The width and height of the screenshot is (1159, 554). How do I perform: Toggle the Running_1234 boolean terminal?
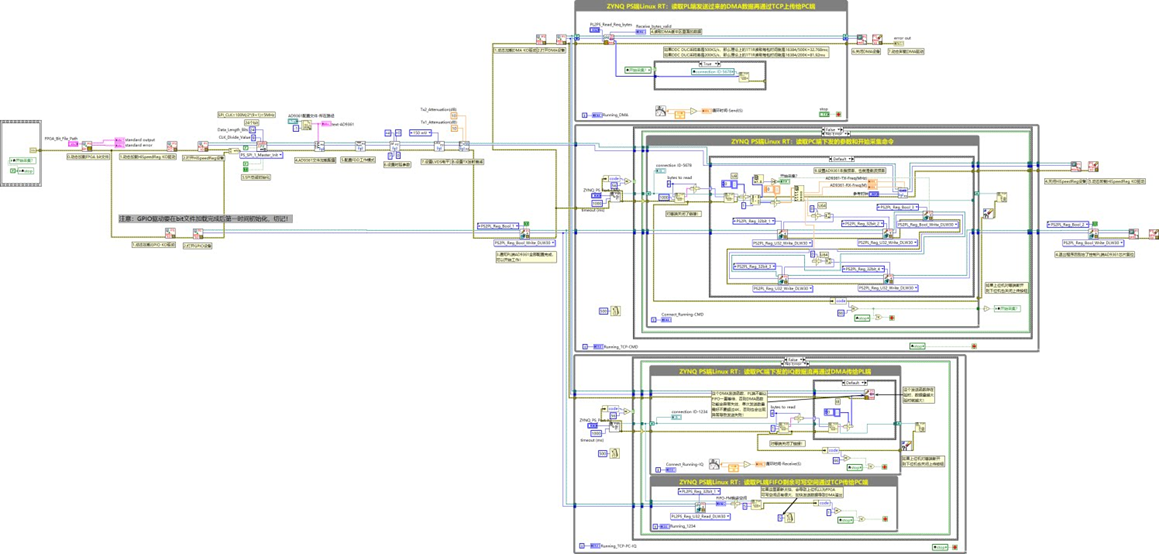click(x=665, y=527)
